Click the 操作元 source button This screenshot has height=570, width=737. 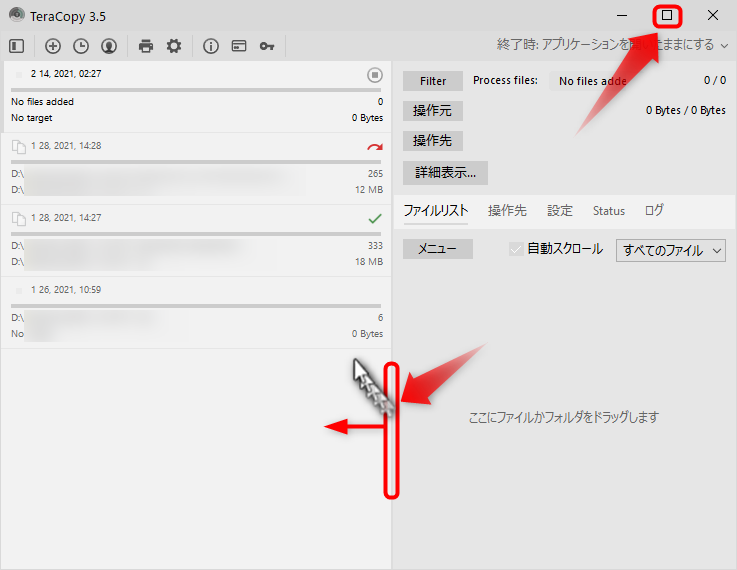point(433,111)
